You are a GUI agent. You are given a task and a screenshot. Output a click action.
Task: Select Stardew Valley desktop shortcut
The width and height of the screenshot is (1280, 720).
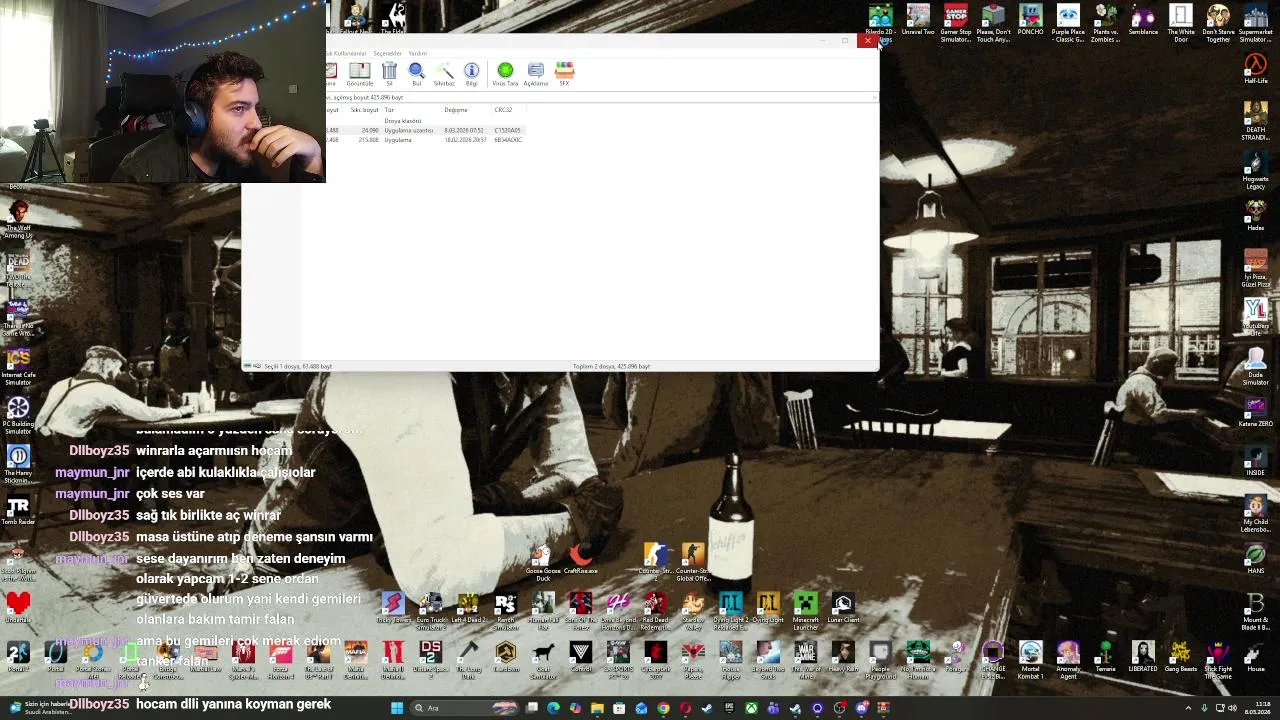pos(693,611)
